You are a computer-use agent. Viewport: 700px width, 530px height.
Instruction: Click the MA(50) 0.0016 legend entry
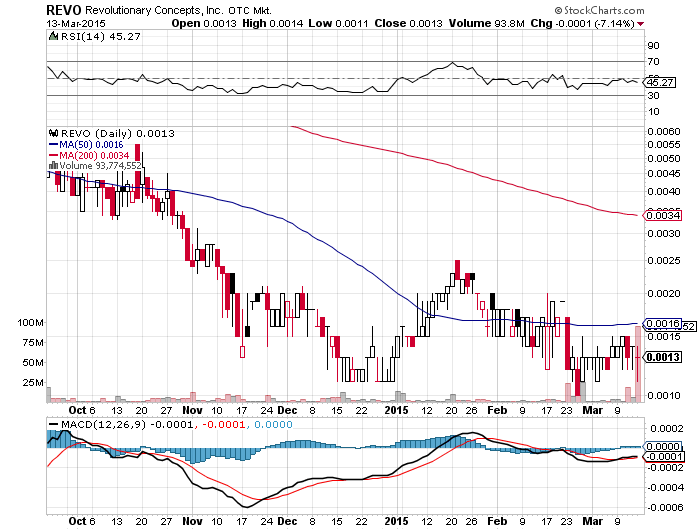[x=86, y=144]
